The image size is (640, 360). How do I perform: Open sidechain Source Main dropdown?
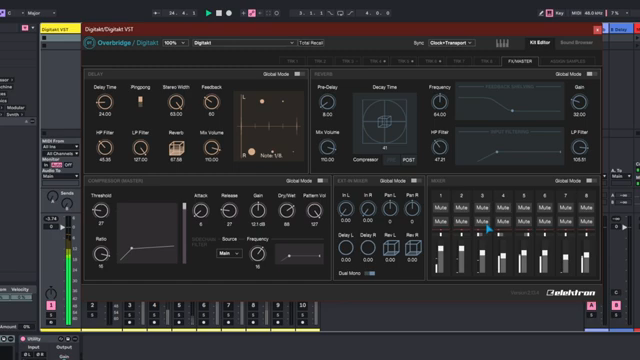pos(229,253)
